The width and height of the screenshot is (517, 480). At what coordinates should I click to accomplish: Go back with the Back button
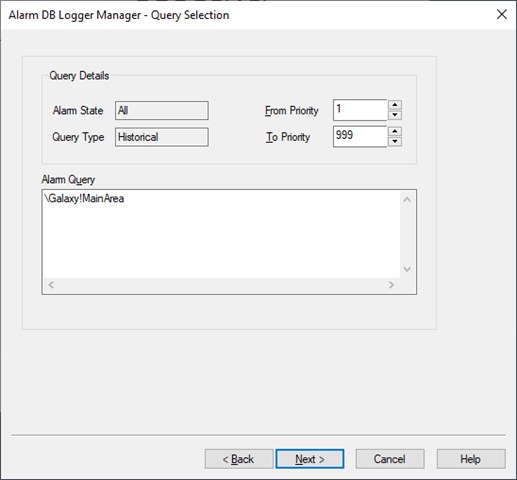click(x=239, y=459)
